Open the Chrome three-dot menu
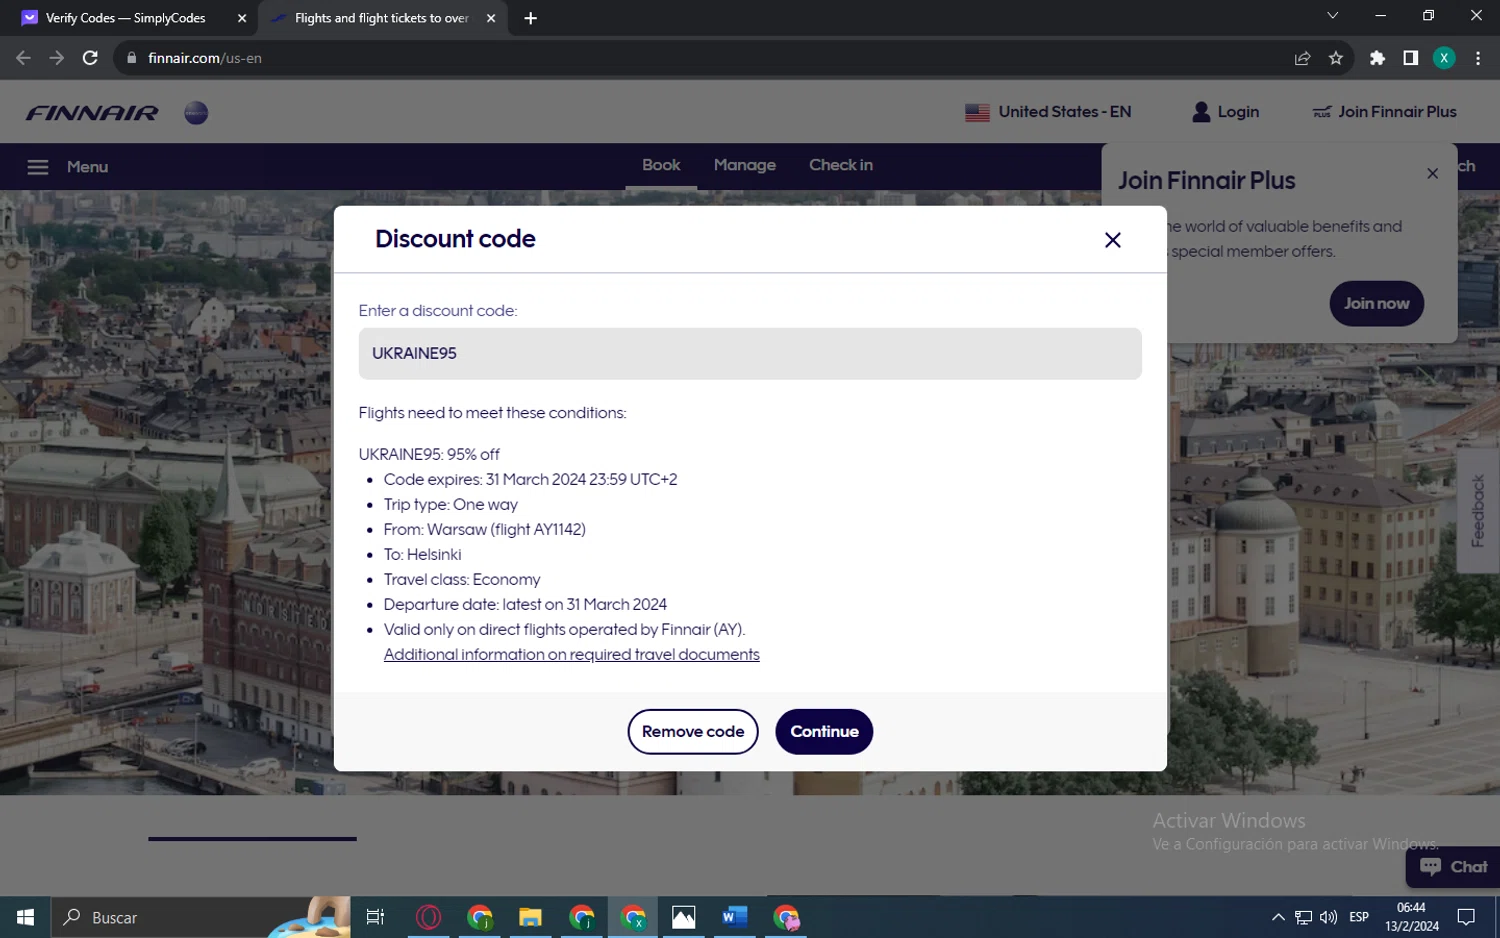Image resolution: width=1500 pixels, height=938 pixels. 1477,58
